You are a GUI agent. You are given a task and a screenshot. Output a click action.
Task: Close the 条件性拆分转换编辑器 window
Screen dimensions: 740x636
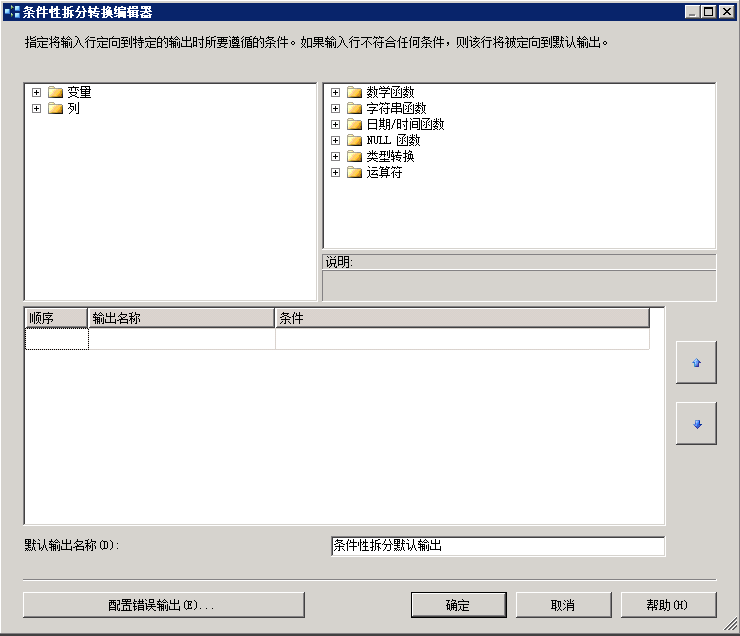pos(727,12)
